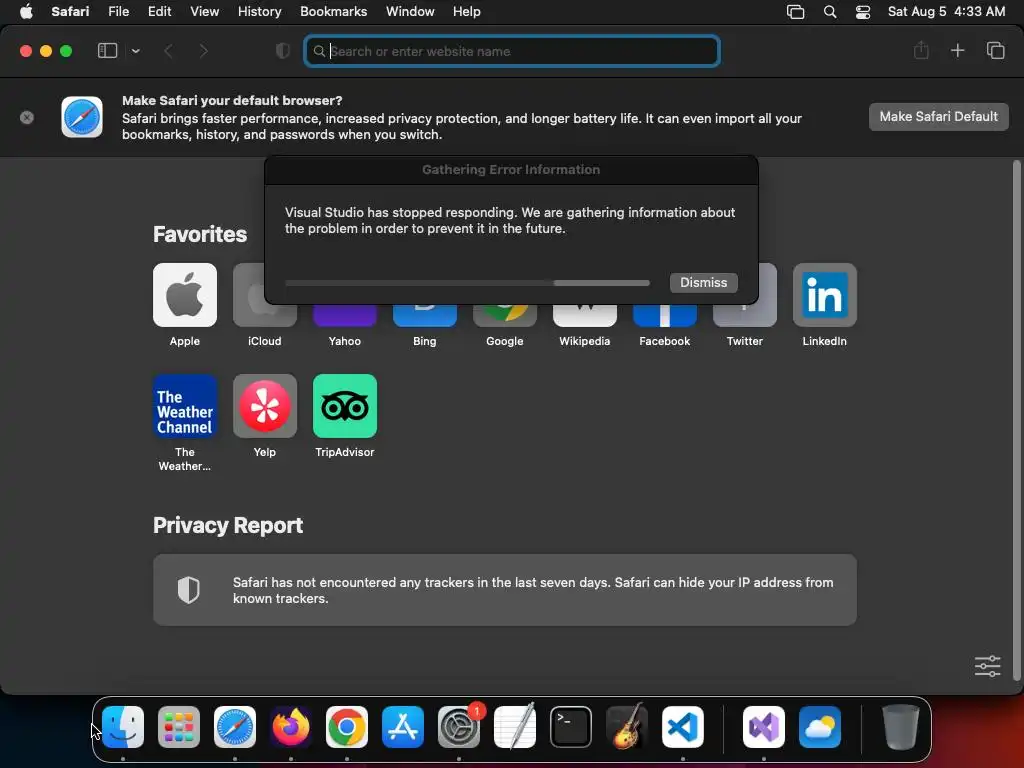Click the Privacy Report shield card
The image size is (1024, 768).
click(x=505, y=590)
